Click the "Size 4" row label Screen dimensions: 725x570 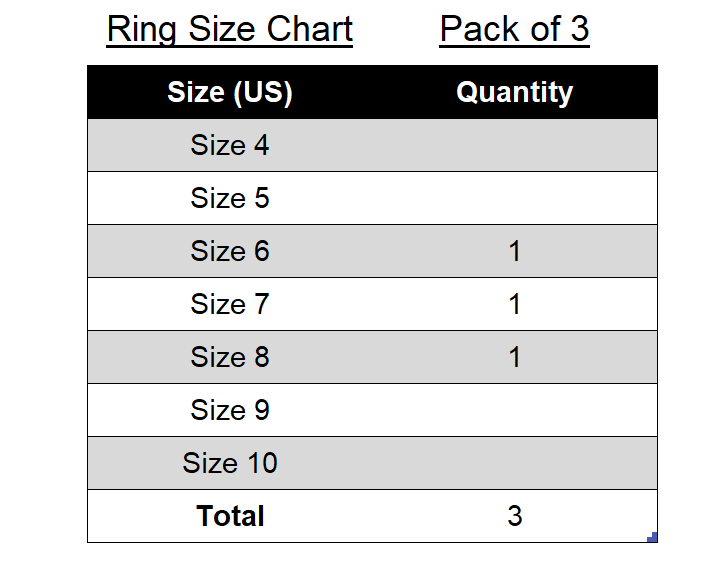[230, 146]
